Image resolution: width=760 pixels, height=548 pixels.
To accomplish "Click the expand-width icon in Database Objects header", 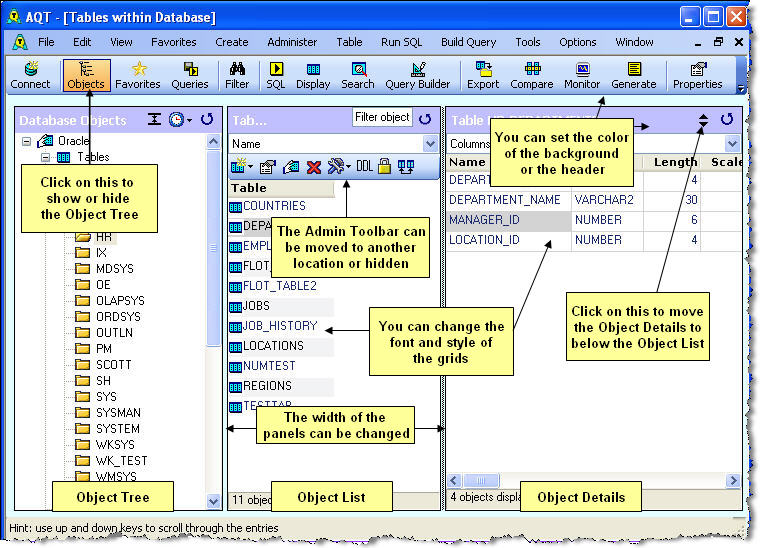I will pyautogui.click(x=155, y=119).
